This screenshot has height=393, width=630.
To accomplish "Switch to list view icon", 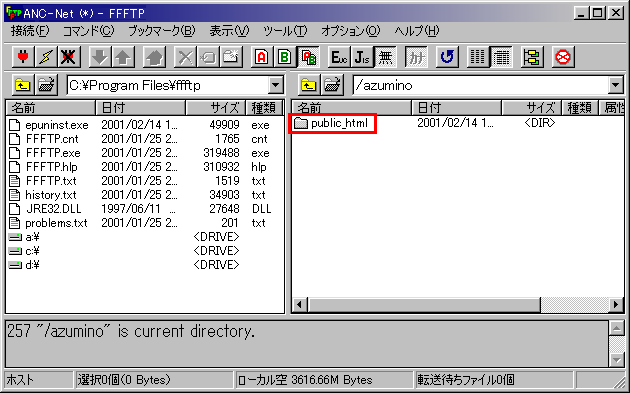I will (478, 57).
